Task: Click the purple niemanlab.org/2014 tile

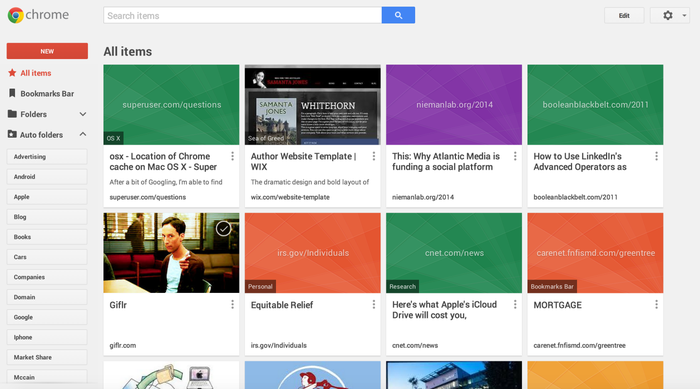Action: (454, 105)
